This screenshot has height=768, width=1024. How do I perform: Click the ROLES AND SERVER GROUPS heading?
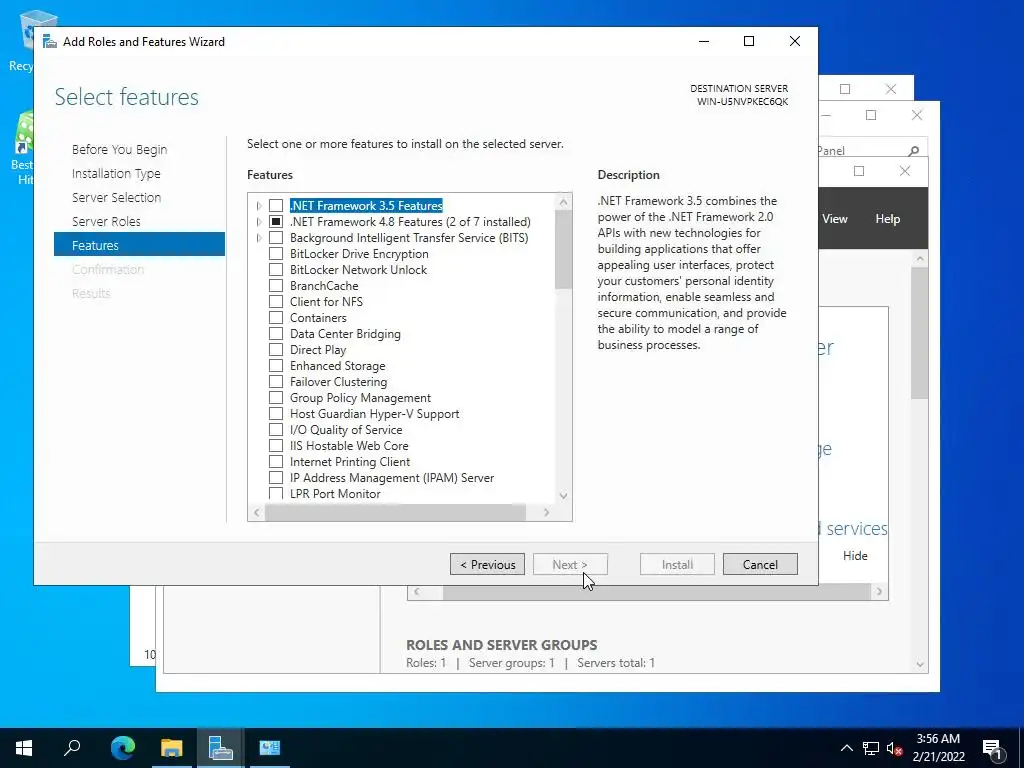[x=502, y=645]
